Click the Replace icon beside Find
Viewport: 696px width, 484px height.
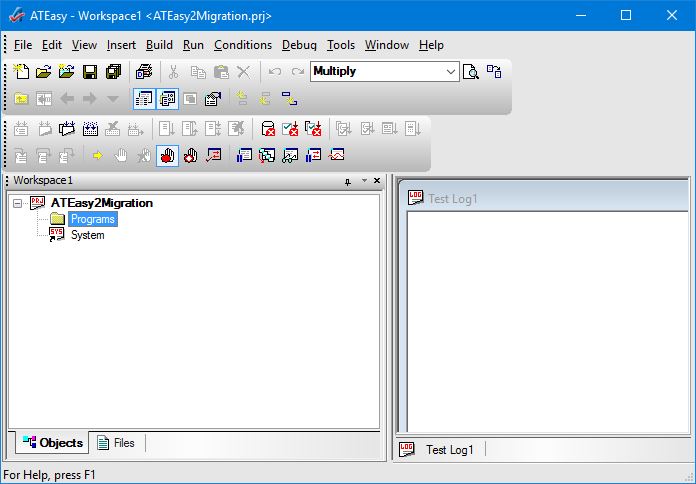pyautogui.click(x=494, y=71)
